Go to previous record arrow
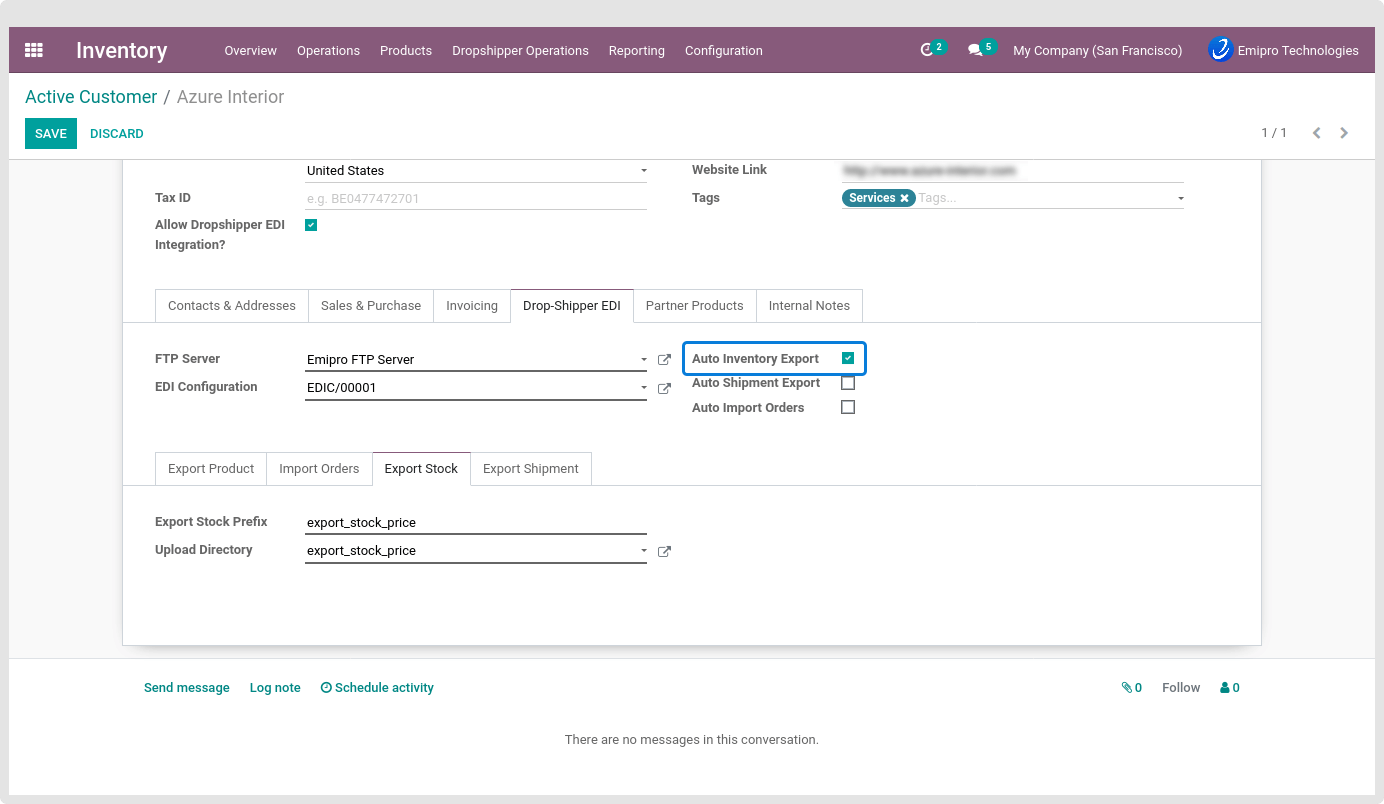1384x804 pixels. tap(1316, 133)
